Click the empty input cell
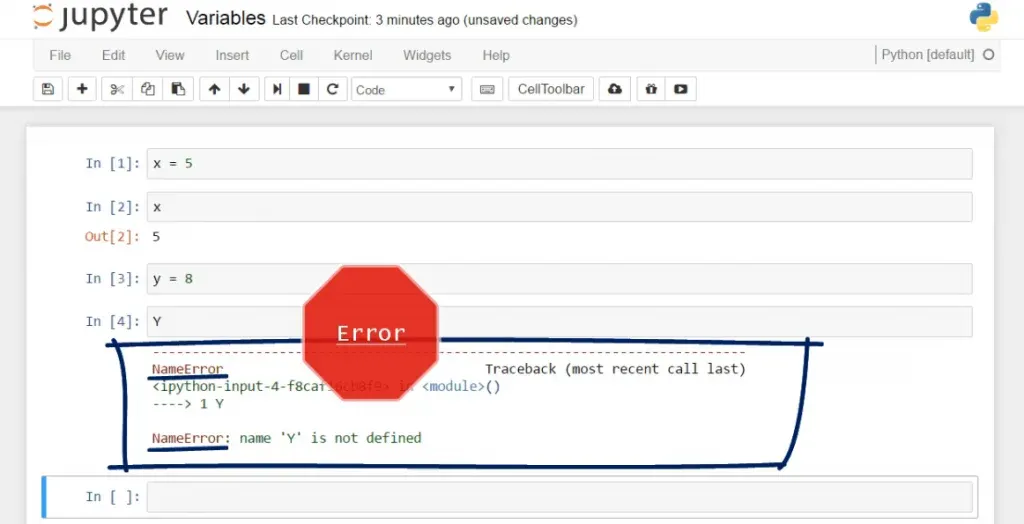Screen dimensions: 1024x524 (559, 497)
